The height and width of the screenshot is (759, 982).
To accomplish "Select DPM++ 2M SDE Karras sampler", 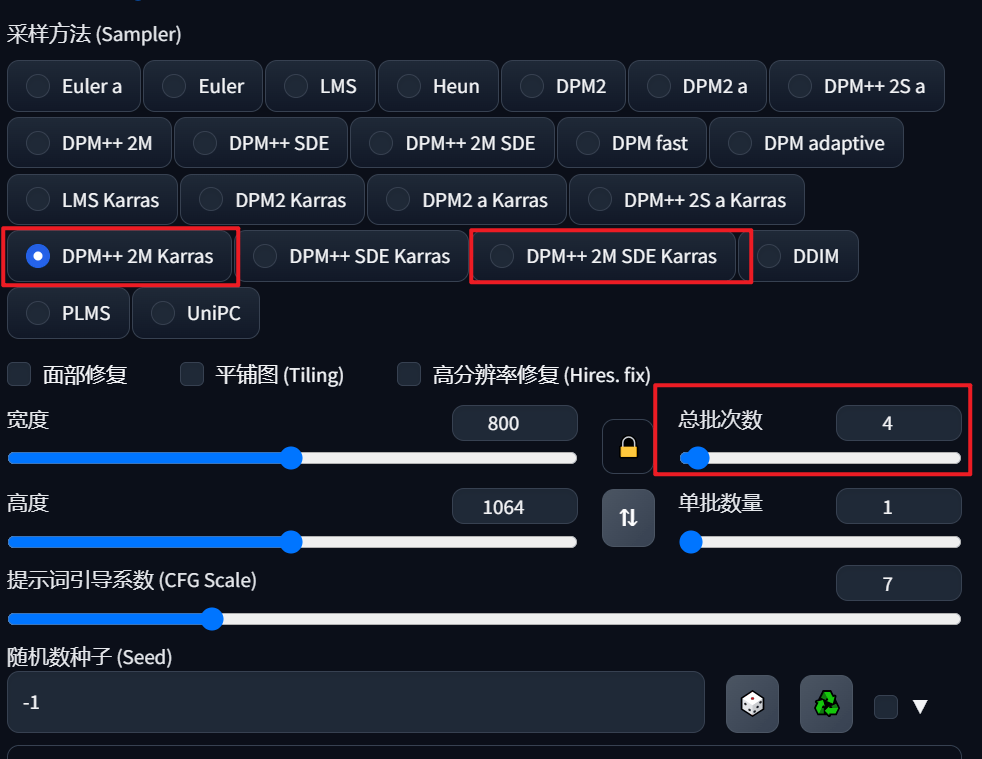I will coord(603,256).
